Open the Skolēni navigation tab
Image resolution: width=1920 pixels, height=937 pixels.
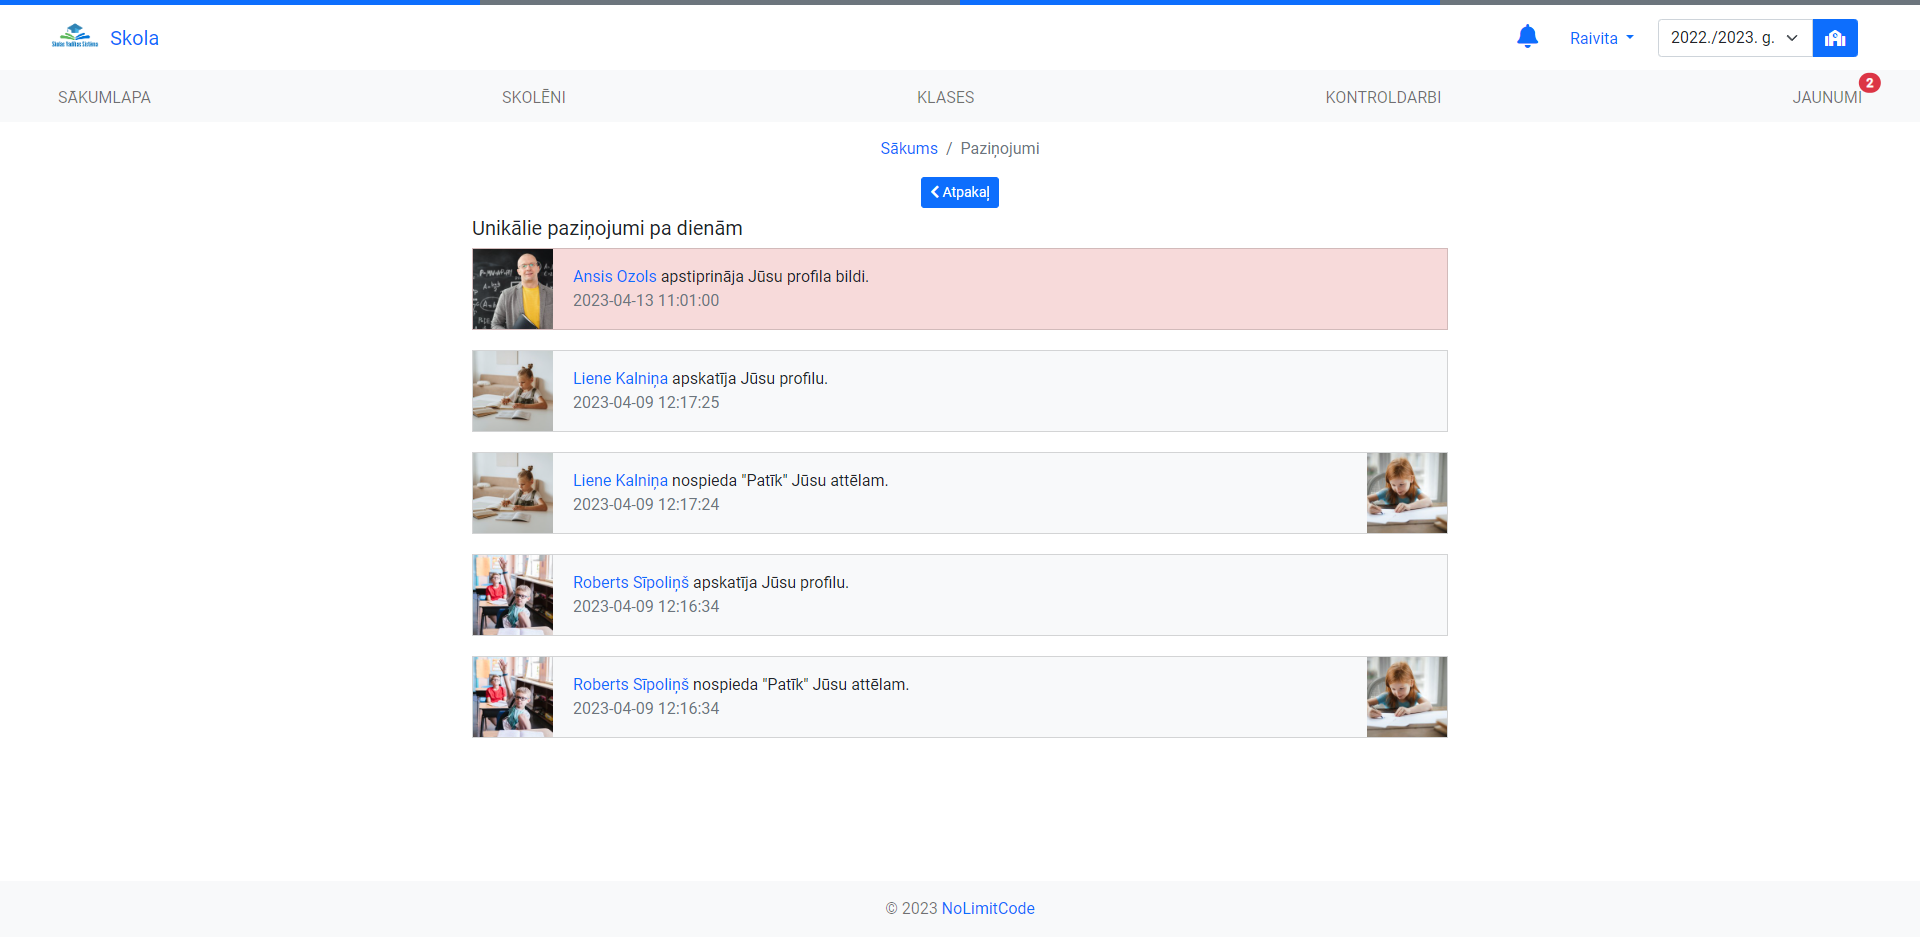pyautogui.click(x=533, y=97)
